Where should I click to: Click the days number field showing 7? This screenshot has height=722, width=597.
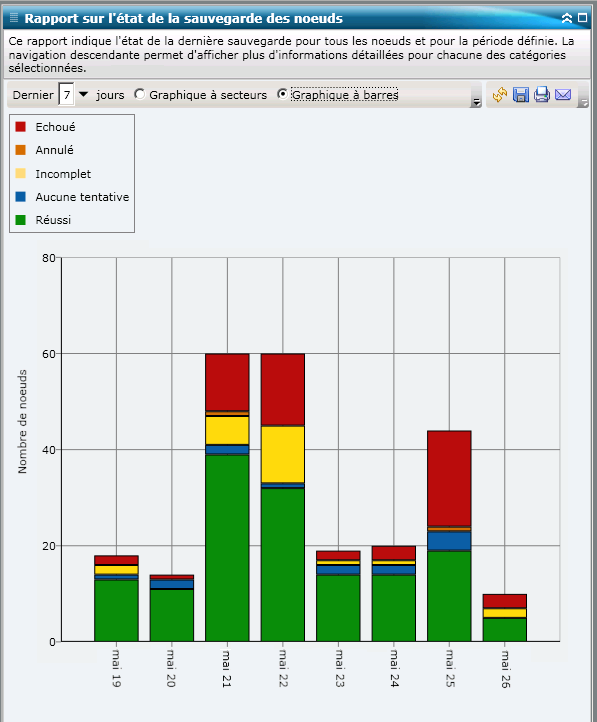tap(67, 95)
